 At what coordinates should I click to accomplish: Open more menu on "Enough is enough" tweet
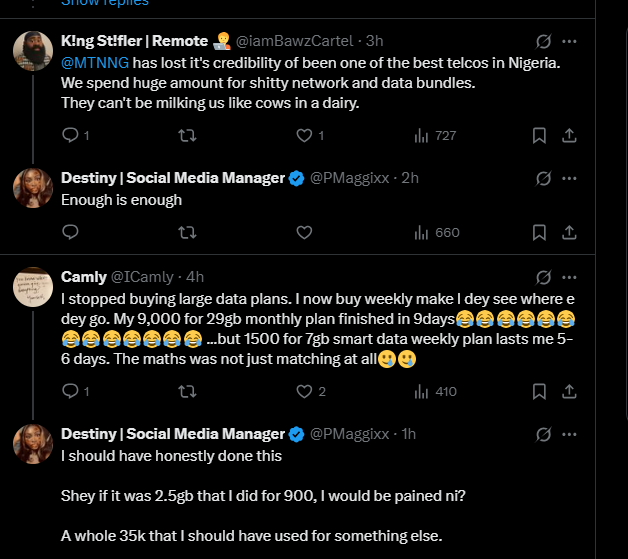[x=569, y=178]
